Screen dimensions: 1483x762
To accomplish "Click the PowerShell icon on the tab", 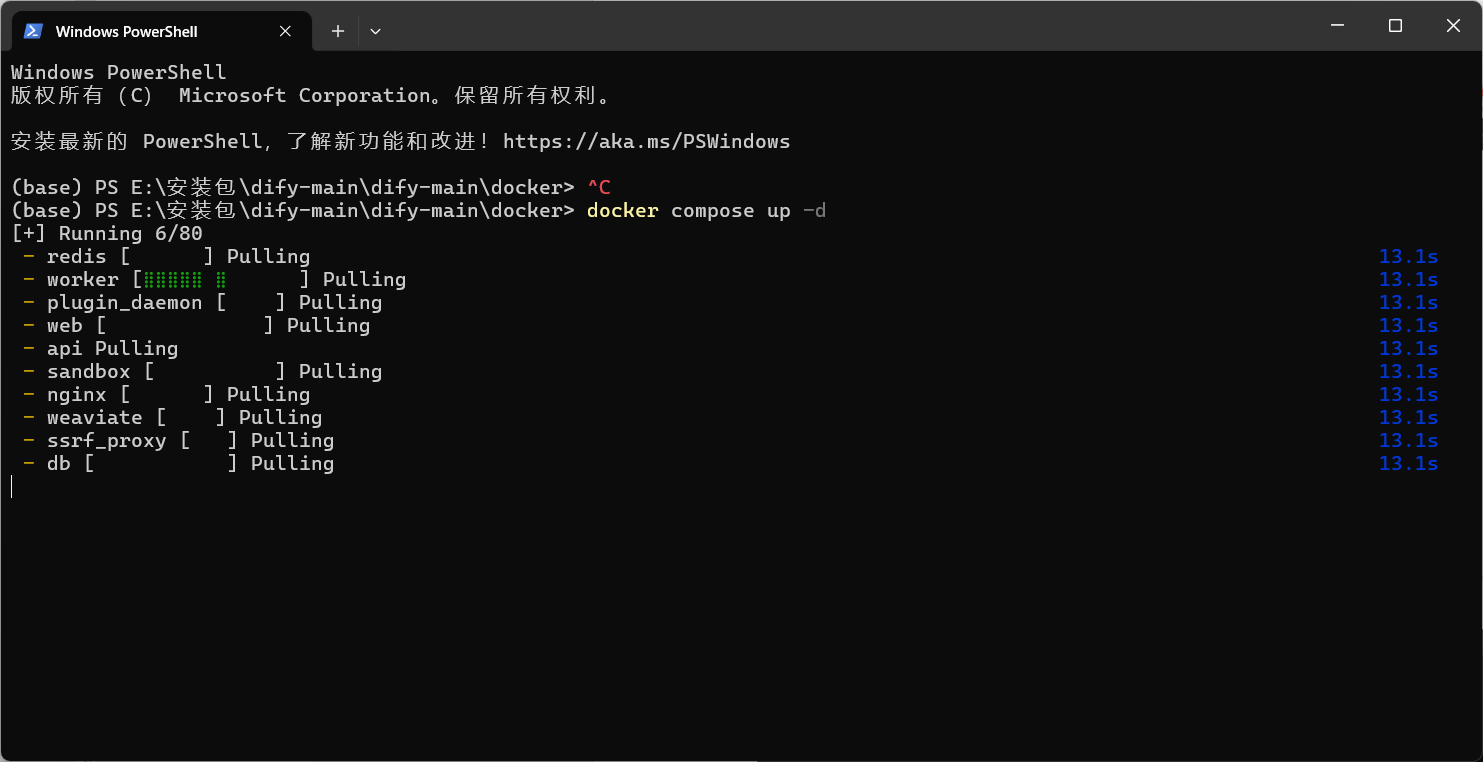I will click(x=33, y=31).
